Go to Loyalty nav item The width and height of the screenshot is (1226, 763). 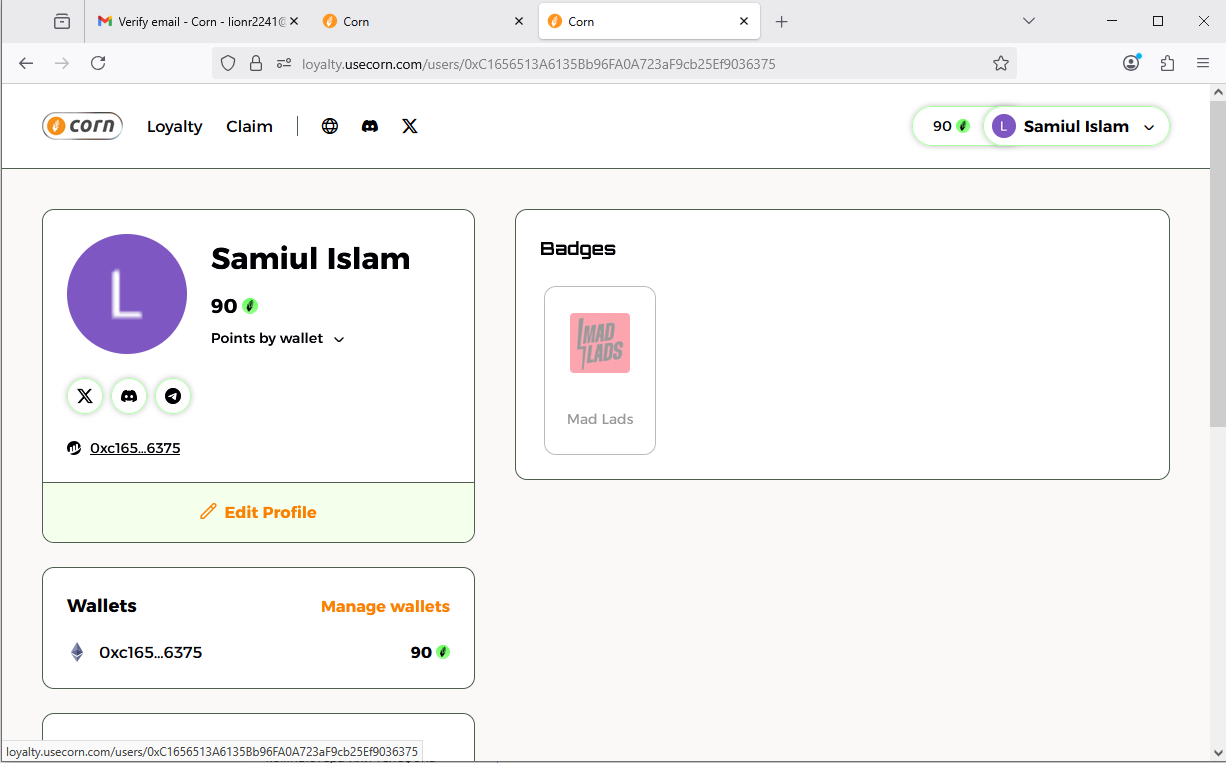pyautogui.click(x=175, y=126)
